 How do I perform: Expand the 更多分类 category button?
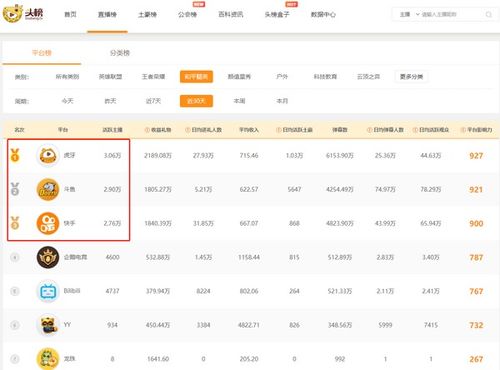click(411, 77)
